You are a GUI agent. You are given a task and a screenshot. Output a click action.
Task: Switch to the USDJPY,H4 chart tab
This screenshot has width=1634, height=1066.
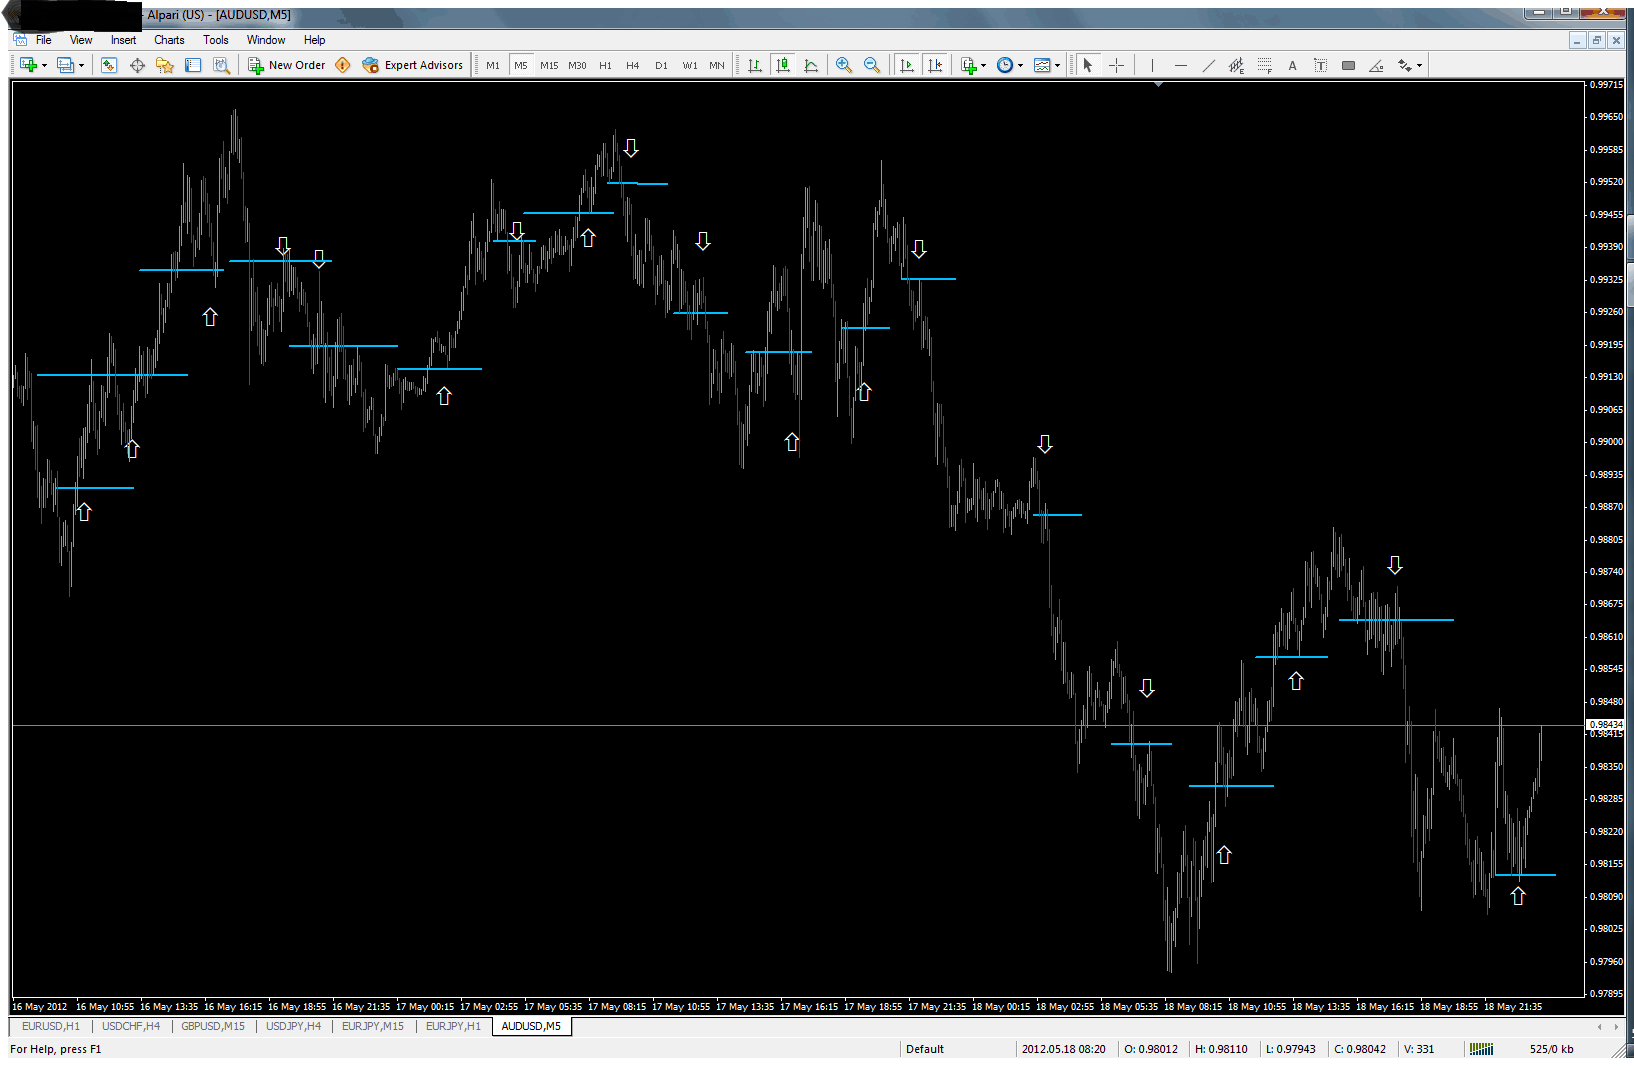(294, 1026)
